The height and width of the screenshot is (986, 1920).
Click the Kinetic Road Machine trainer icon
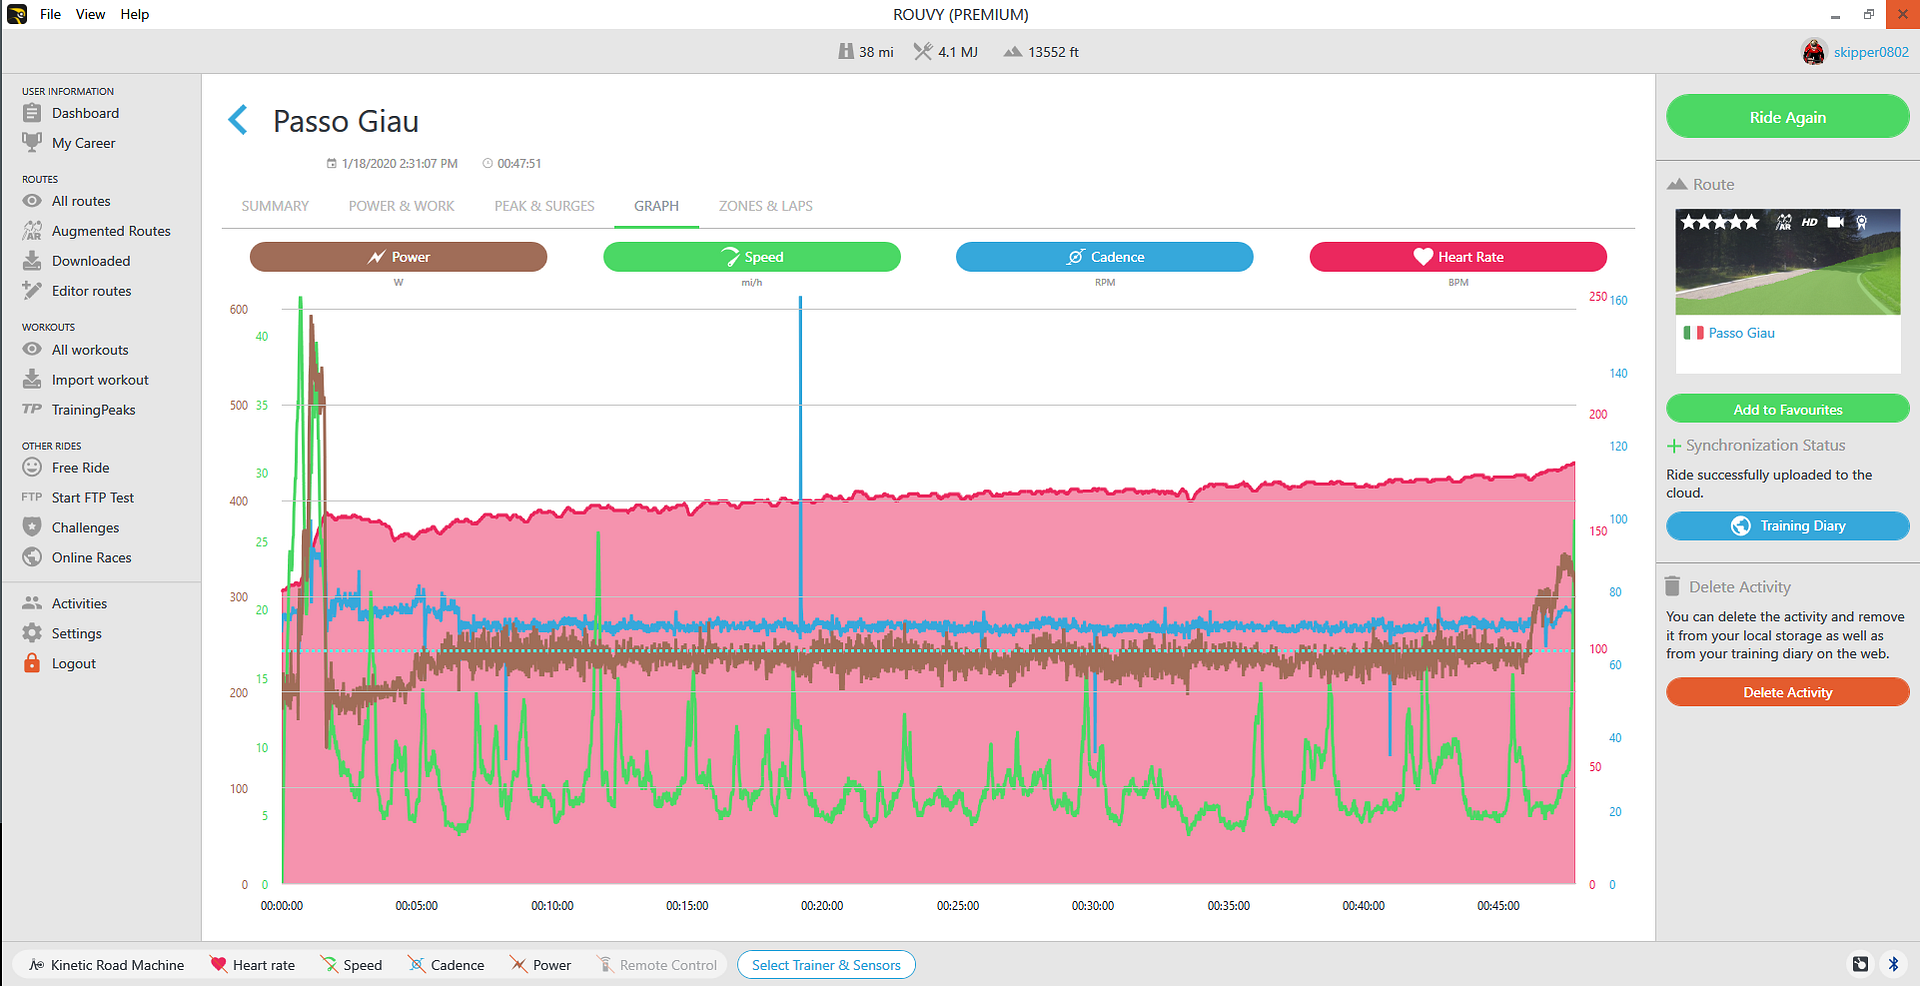coord(37,964)
